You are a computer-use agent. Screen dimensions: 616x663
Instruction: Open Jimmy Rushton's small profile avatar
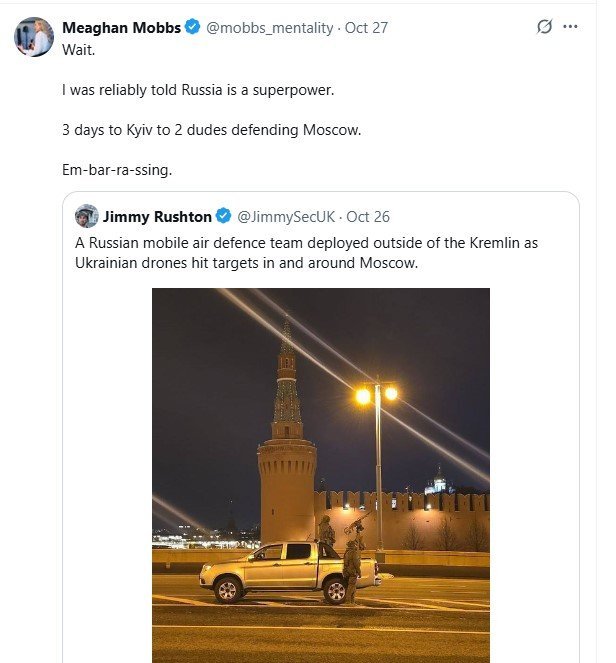[87, 216]
